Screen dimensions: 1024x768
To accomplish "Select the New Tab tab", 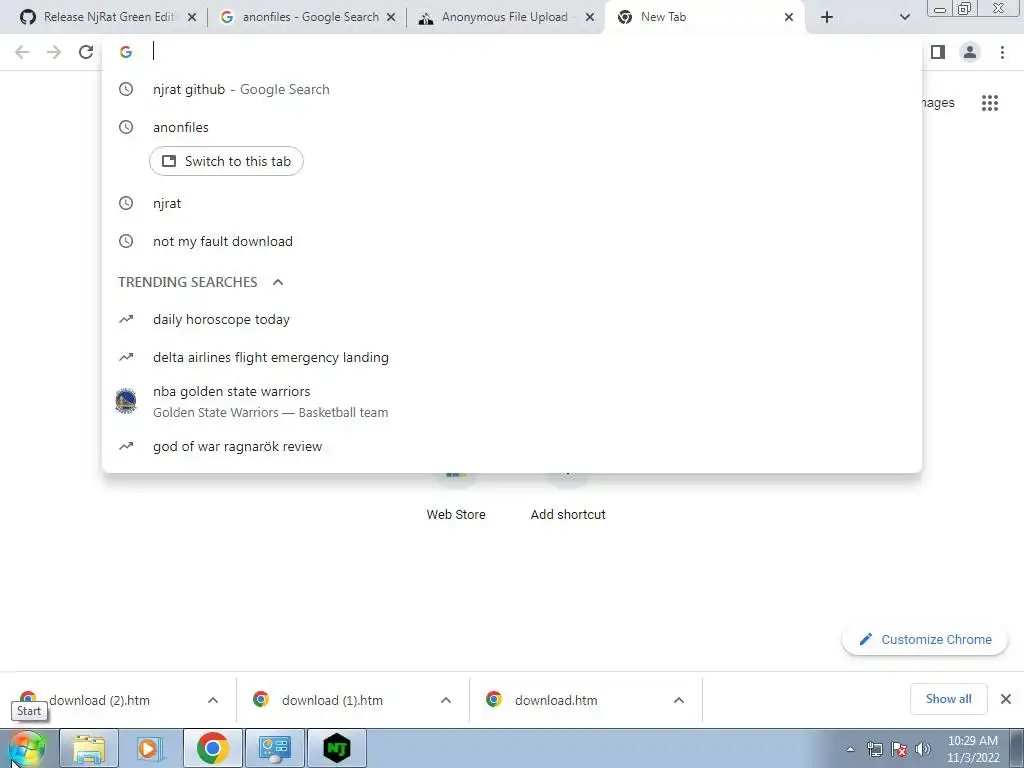I will pos(702,17).
